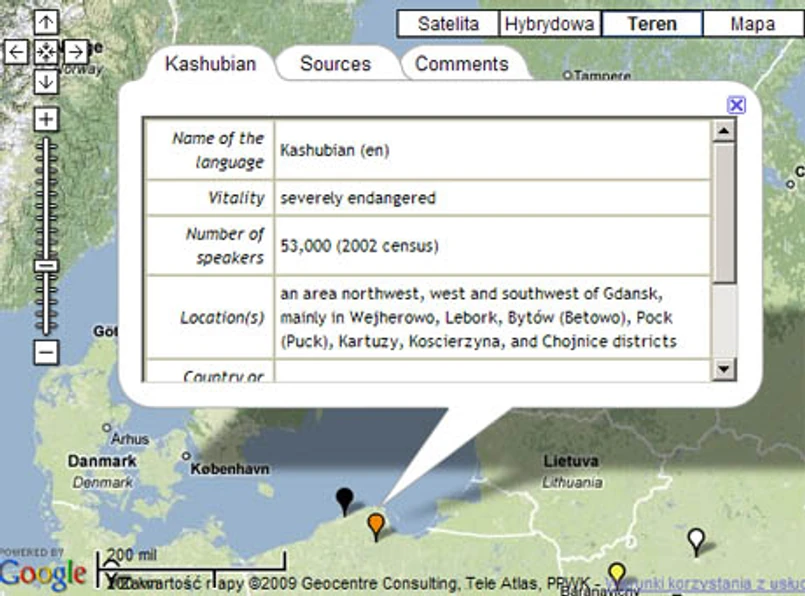Image resolution: width=805 pixels, height=596 pixels.
Task: Select the white map marker in the east
Action: 696,543
